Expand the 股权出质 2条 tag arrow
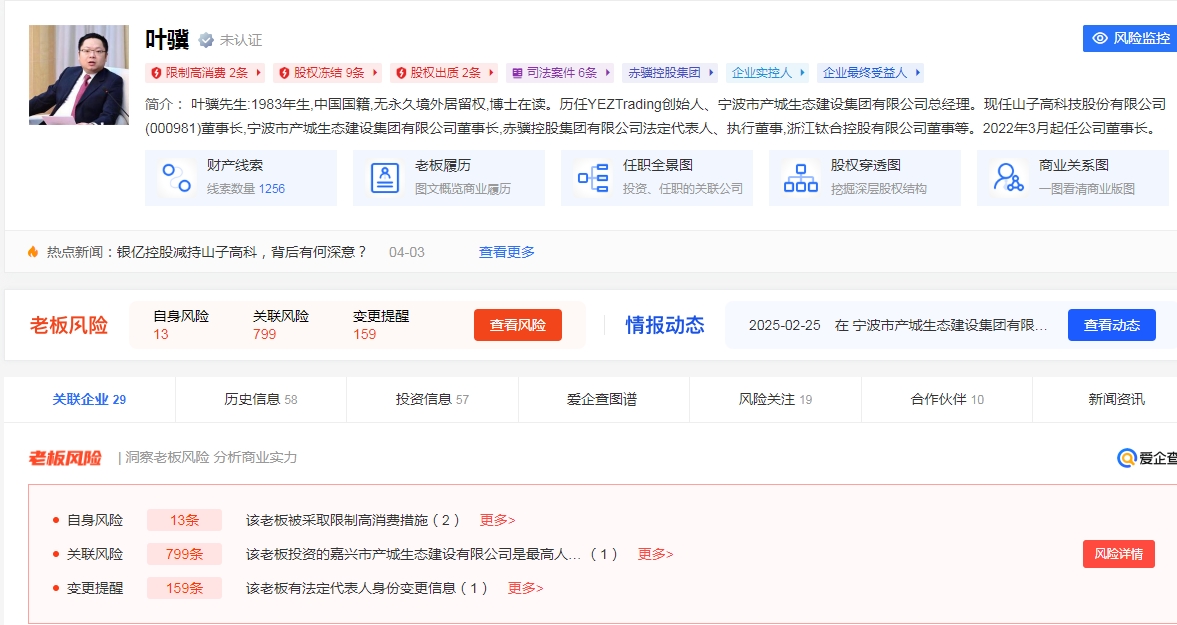 (491, 73)
